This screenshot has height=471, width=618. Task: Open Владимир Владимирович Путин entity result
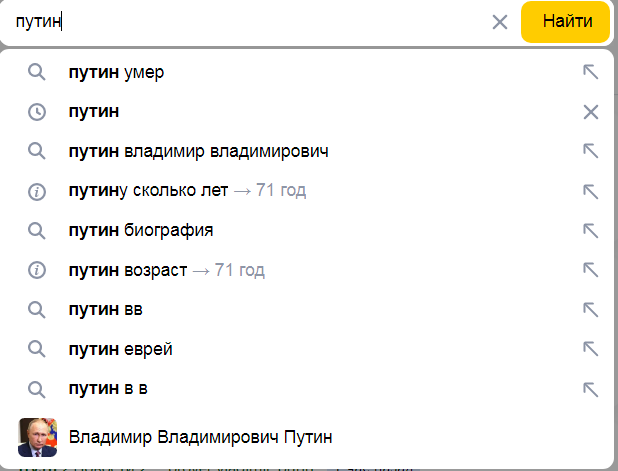click(200, 437)
